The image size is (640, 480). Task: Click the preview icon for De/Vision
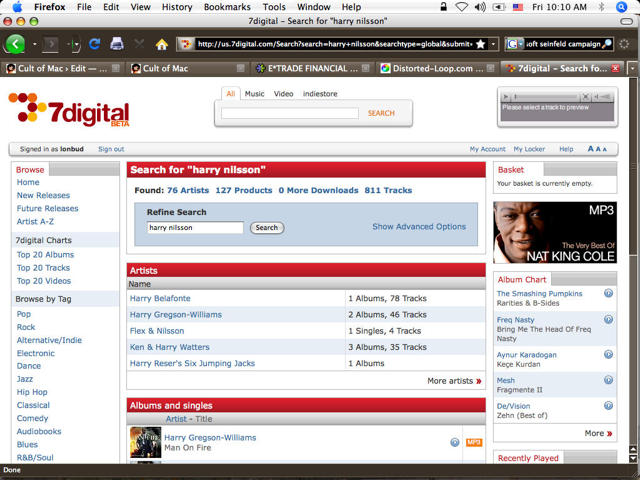608,405
